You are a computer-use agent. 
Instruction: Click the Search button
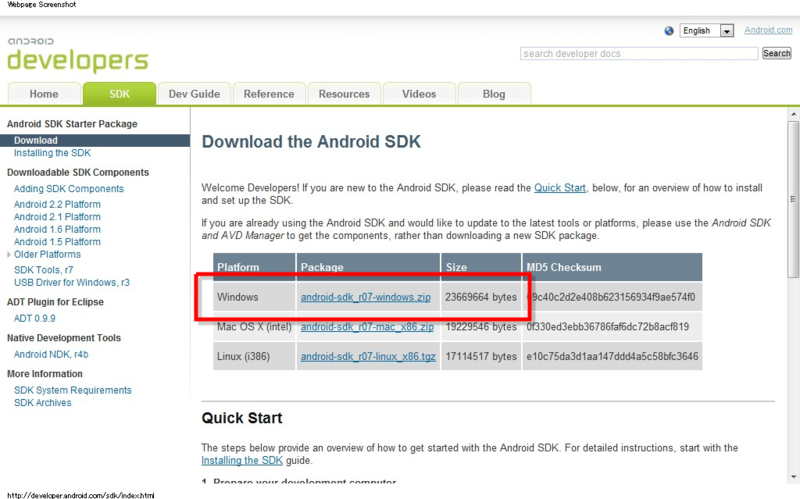777,53
